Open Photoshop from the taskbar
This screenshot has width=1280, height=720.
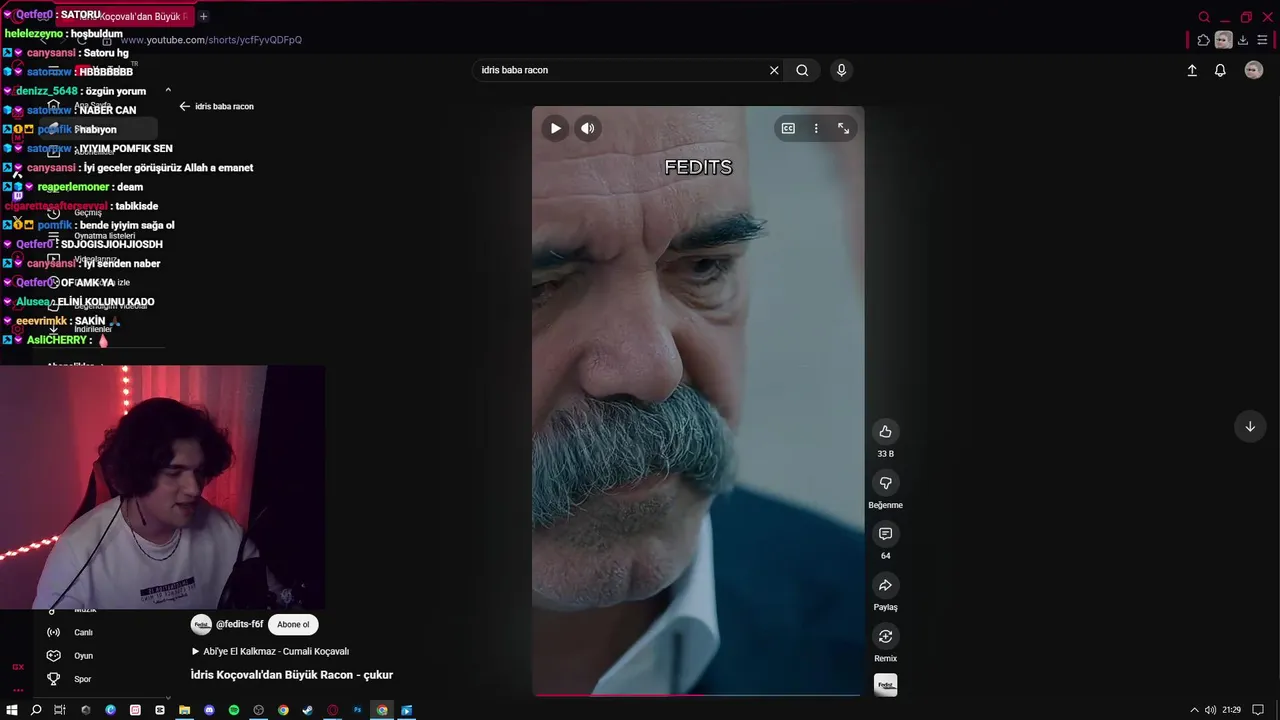[x=357, y=710]
